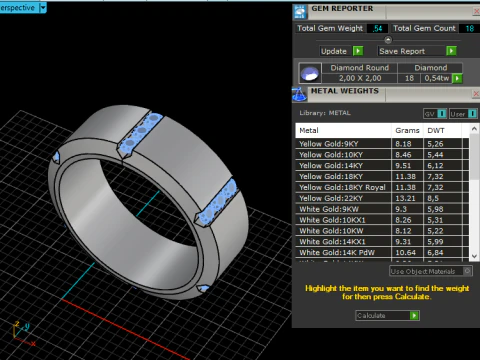
Task: Select the right side gem channel on ring
Action: click(x=218, y=203)
